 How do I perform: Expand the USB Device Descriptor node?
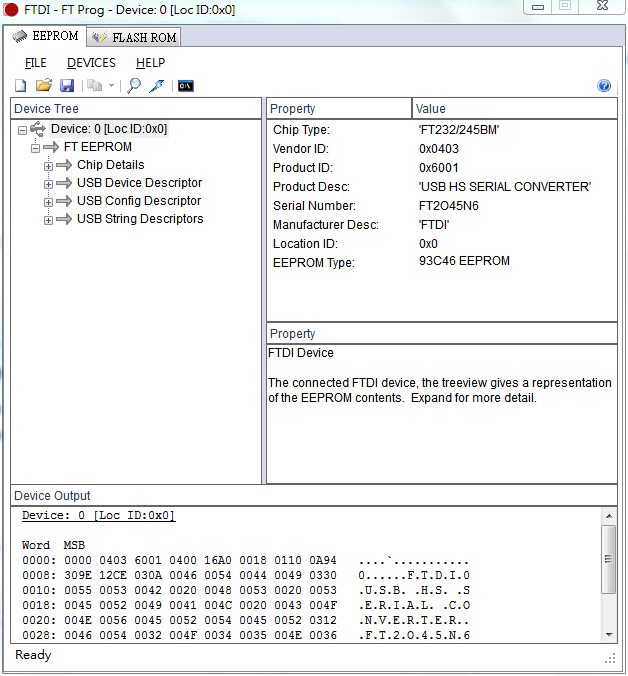[48, 185]
